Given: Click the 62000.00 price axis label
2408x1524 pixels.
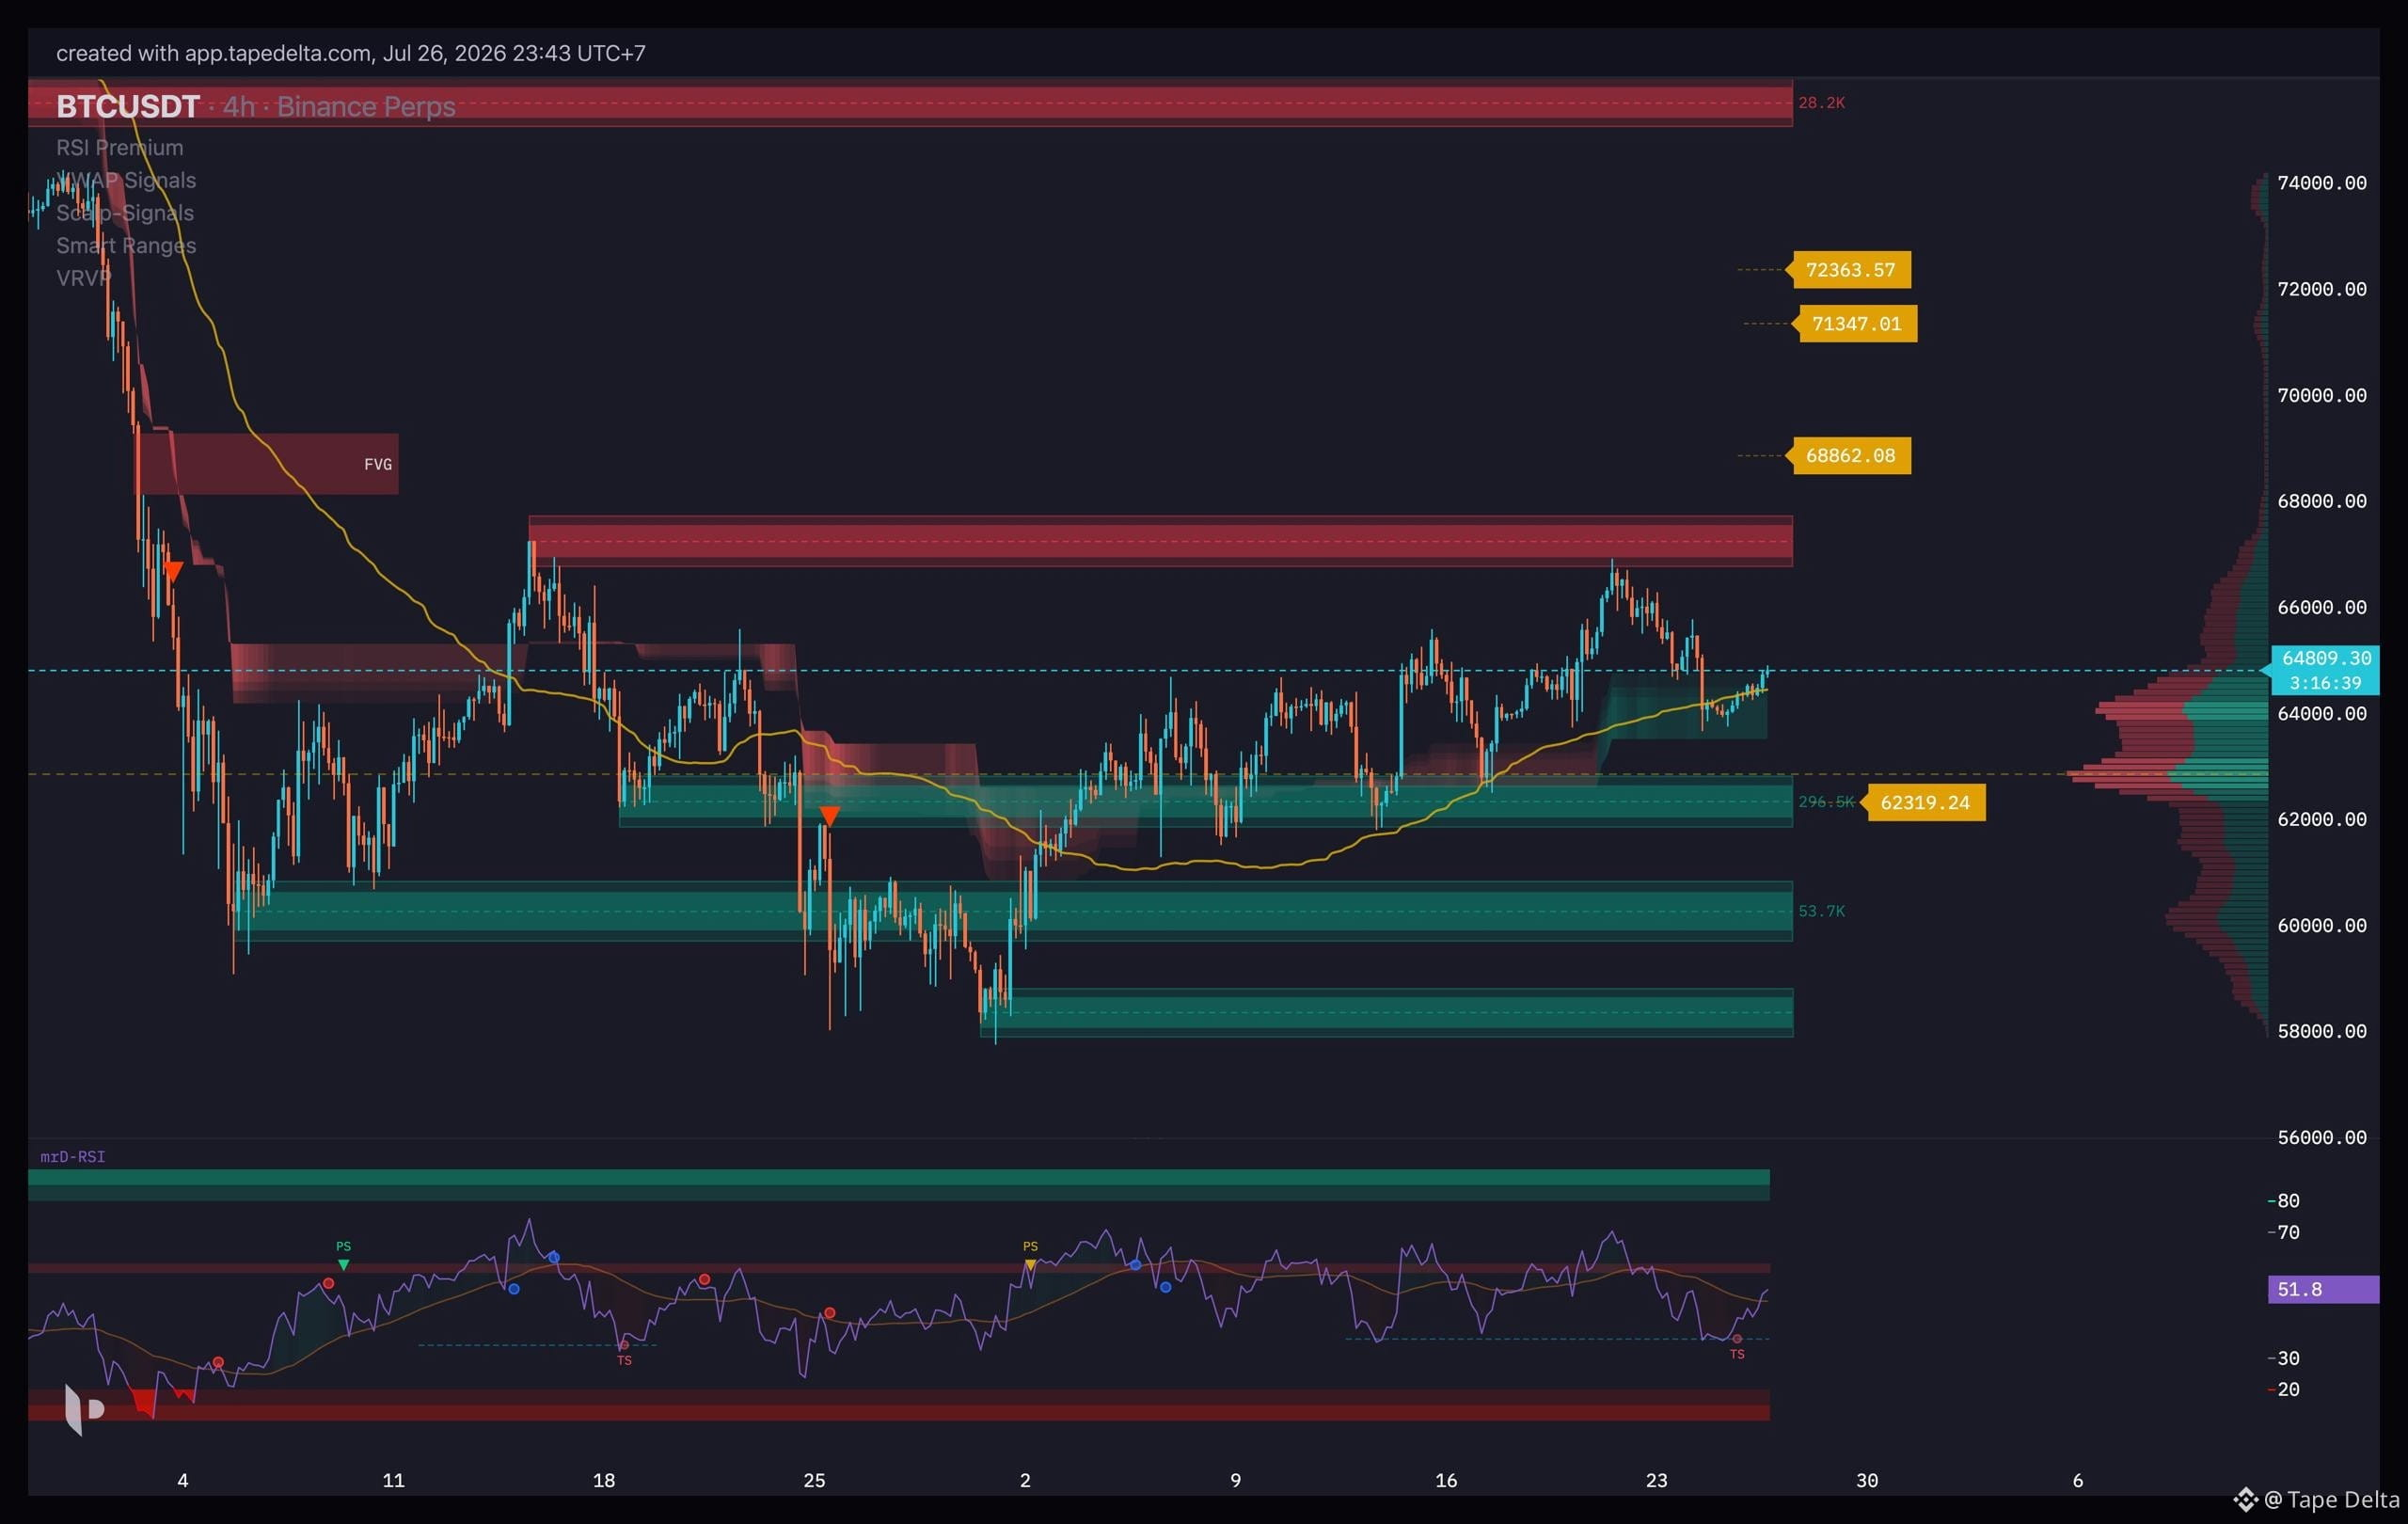Looking at the screenshot, I should pyautogui.click(x=2322, y=819).
